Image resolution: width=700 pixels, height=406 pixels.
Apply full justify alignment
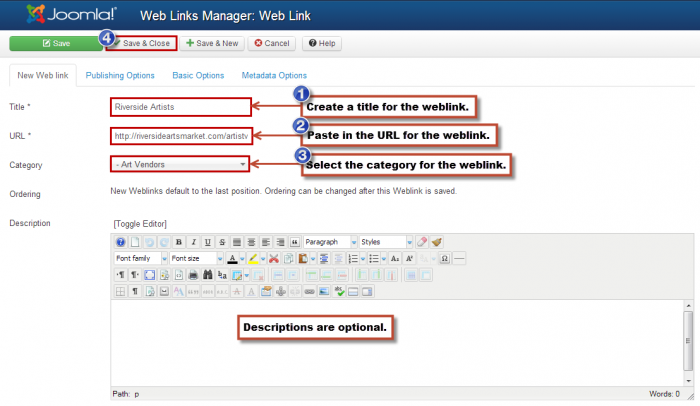coord(237,242)
